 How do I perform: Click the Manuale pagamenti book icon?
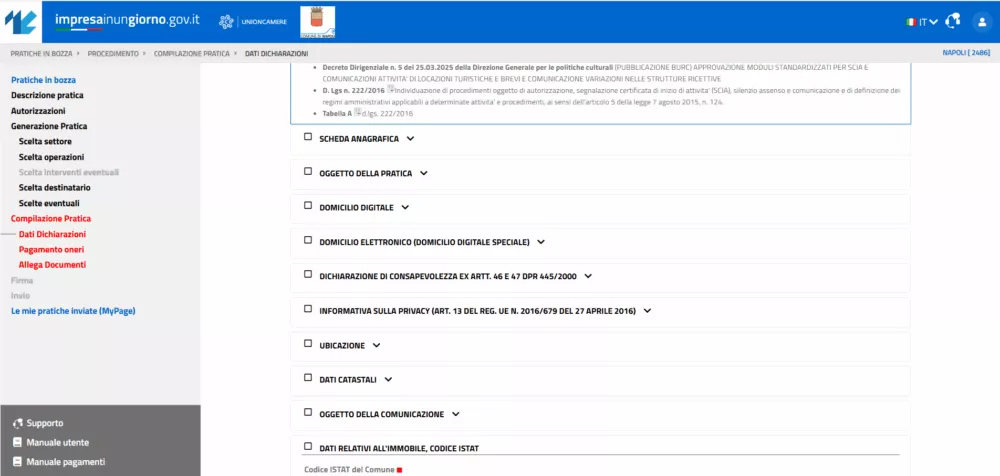17,462
